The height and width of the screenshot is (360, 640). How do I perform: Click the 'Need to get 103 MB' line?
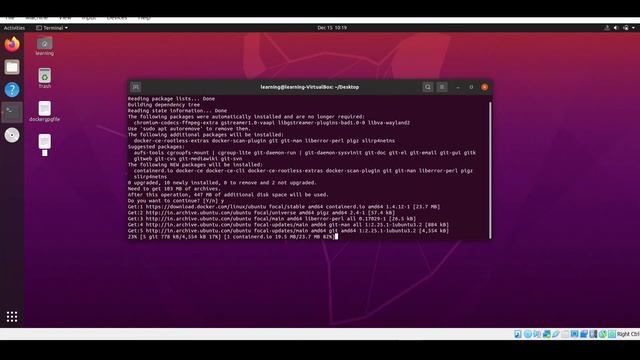(x=174, y=189)
